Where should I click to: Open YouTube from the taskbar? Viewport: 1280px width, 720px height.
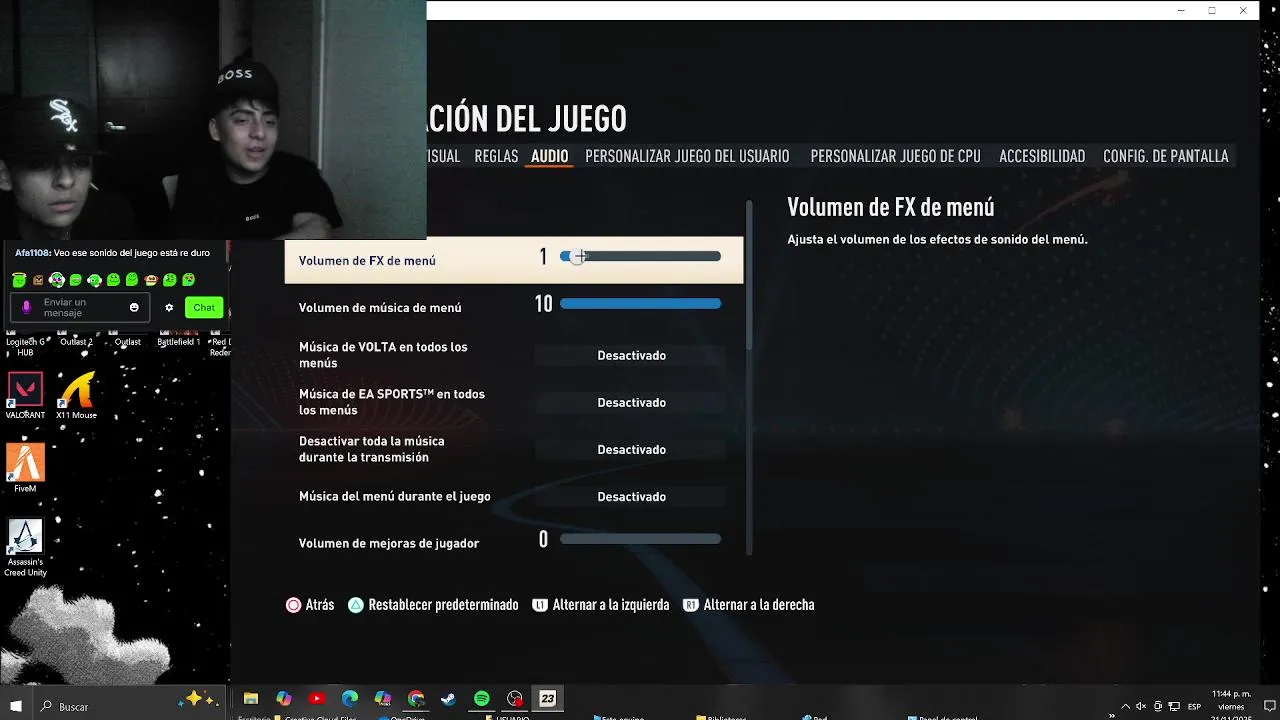(317, 699)
